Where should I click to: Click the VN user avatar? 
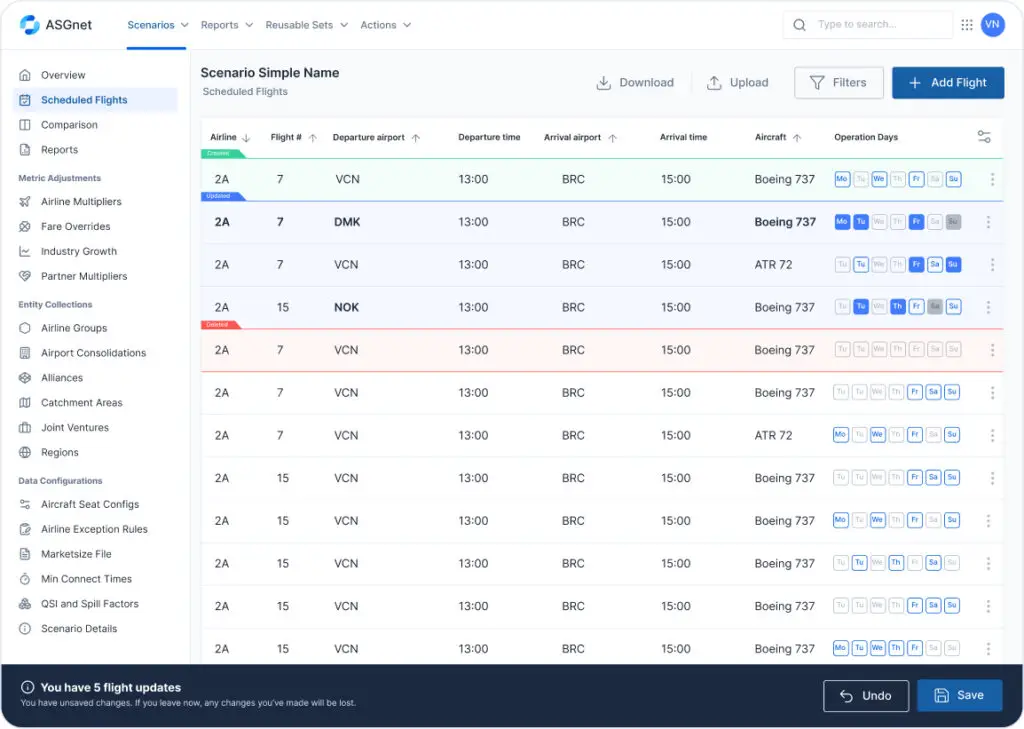coord(992,25)
